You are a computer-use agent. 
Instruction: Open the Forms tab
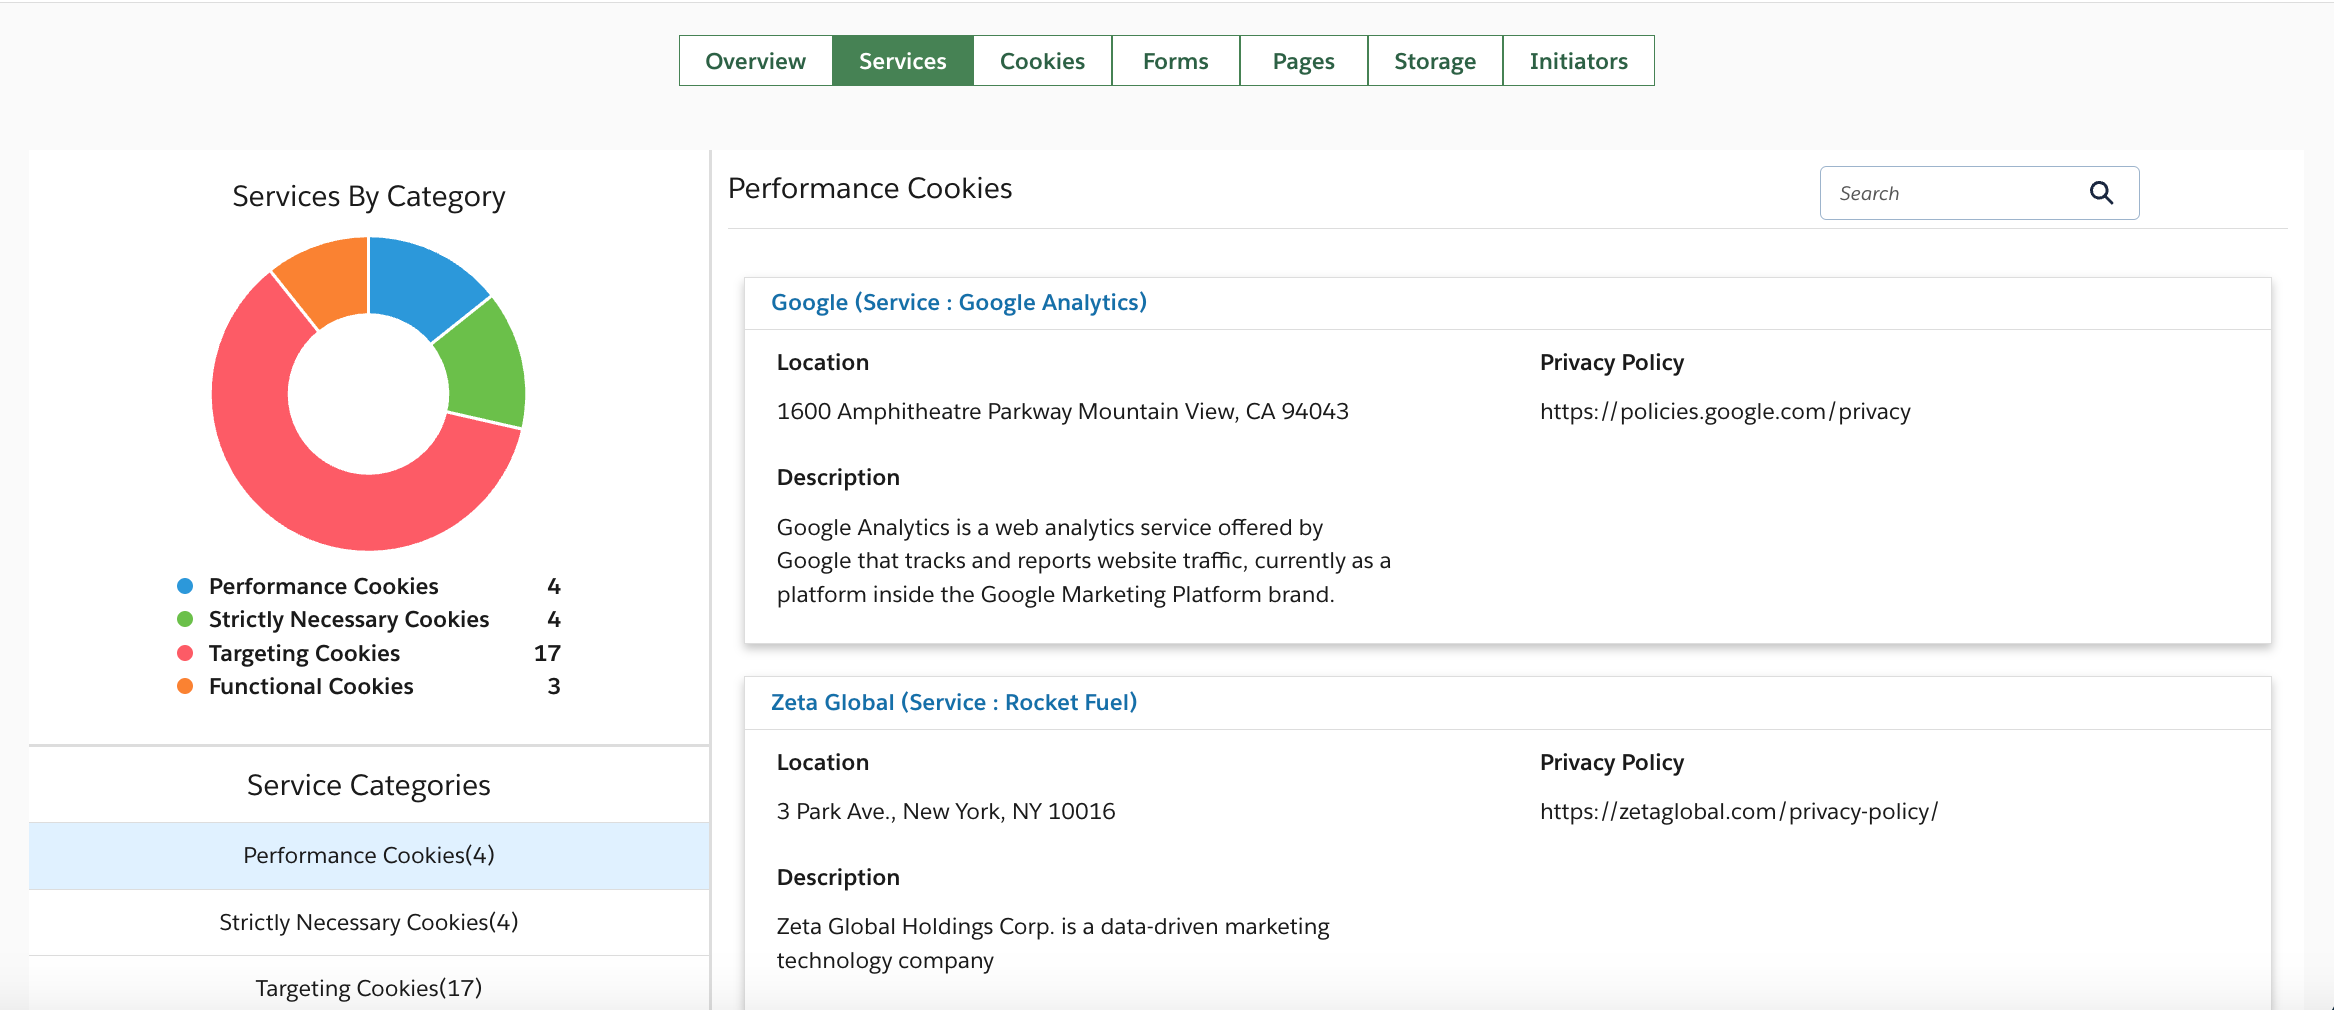coord(1175,61)
